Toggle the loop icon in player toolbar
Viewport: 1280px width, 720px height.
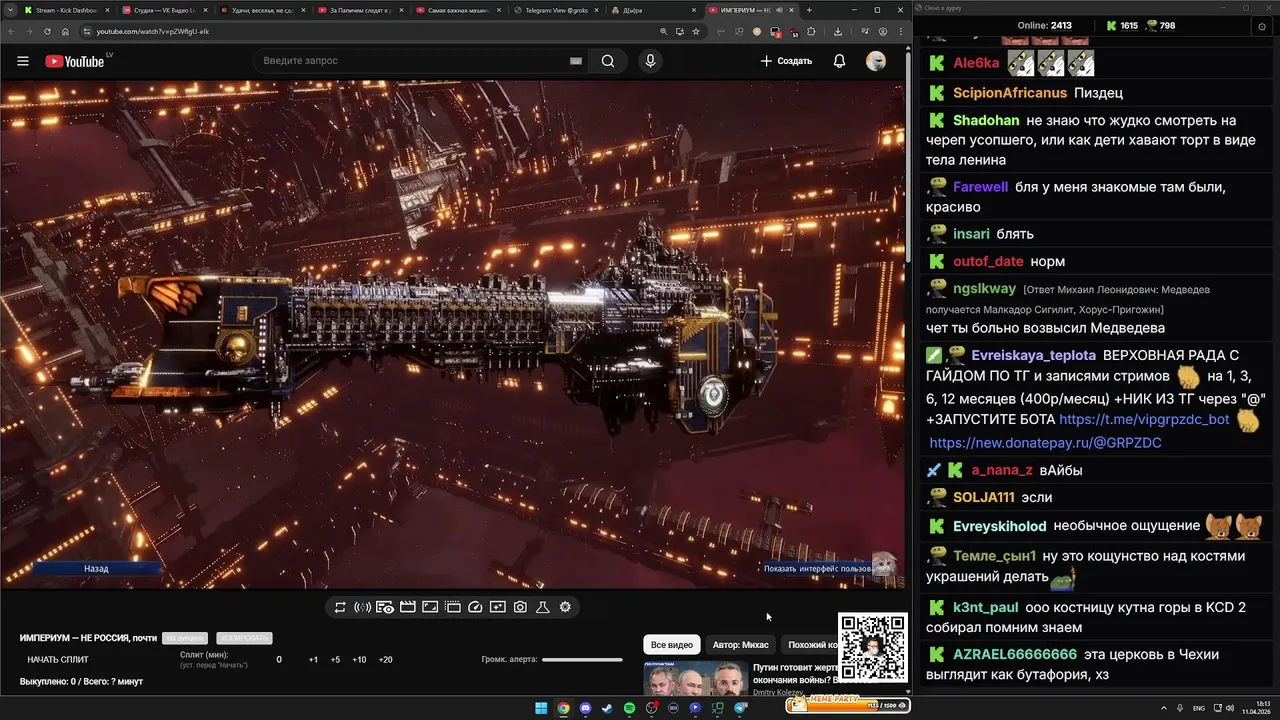click(x=340, y=607)
